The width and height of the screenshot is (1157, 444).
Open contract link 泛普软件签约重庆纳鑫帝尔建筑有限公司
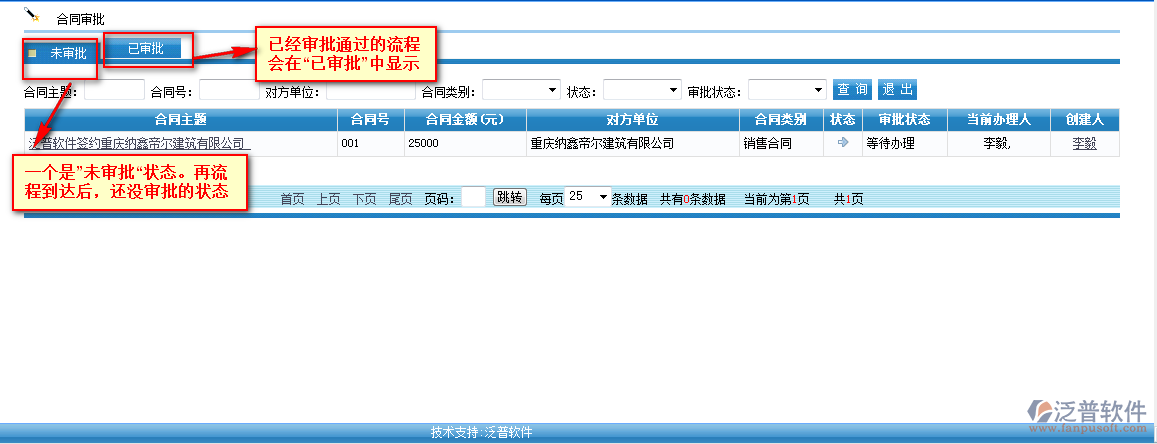(138, 144)
